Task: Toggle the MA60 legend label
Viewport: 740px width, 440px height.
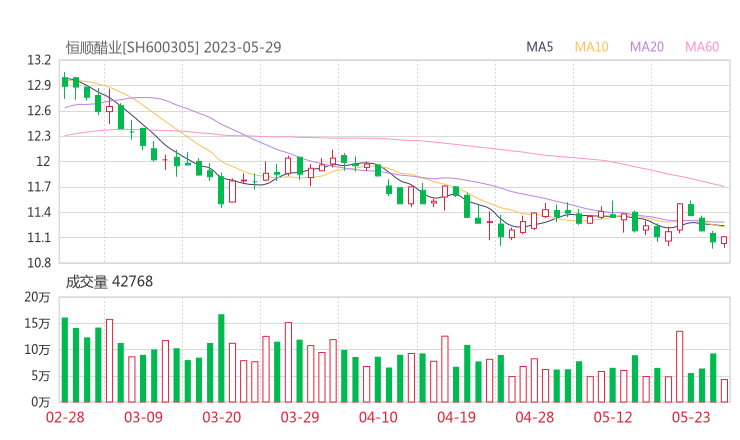Action: (702, 47)
